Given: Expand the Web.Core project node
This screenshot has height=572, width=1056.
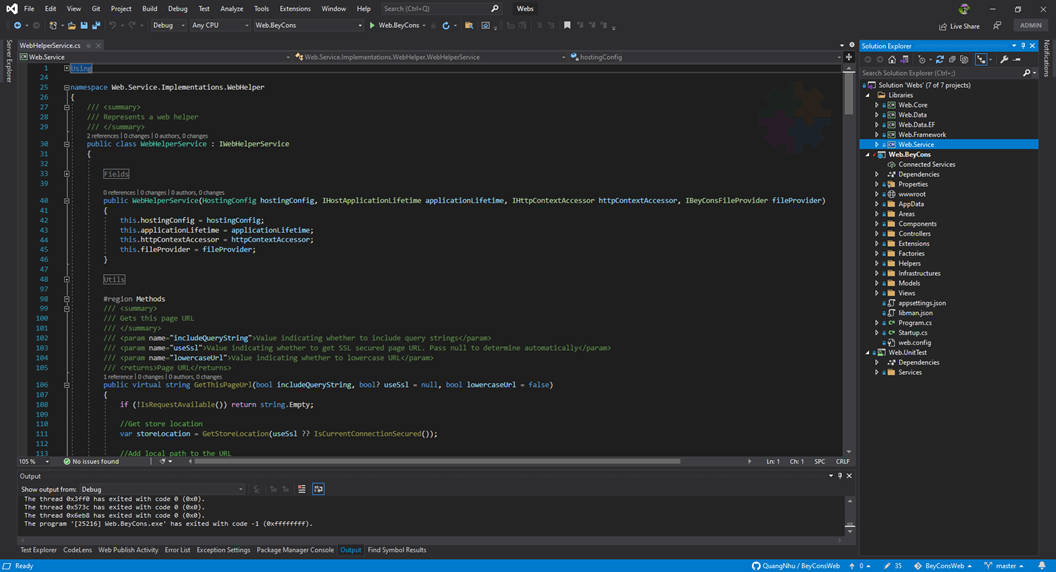Looking at the screenshot, I should click(x=877, y=105).
